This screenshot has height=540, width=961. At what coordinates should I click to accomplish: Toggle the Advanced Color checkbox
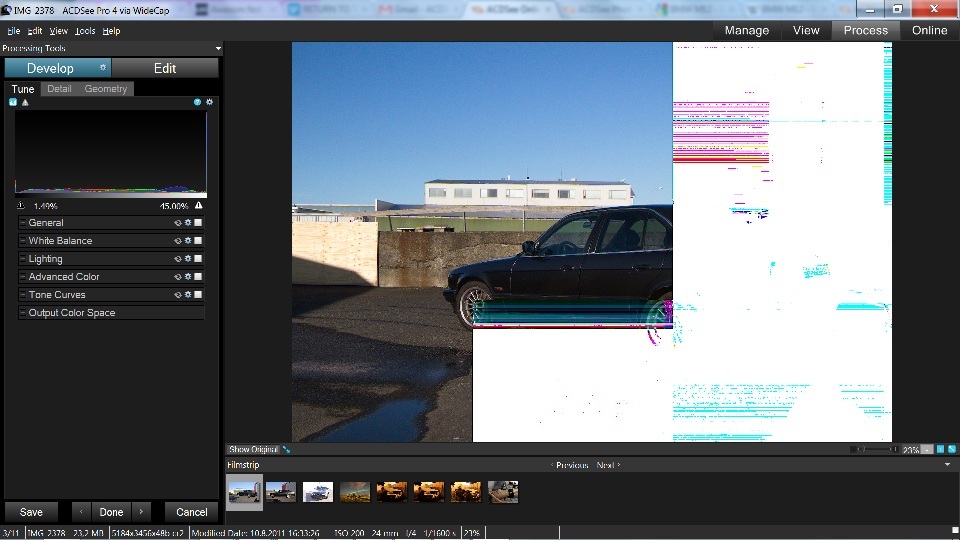[x=198, y=277]
